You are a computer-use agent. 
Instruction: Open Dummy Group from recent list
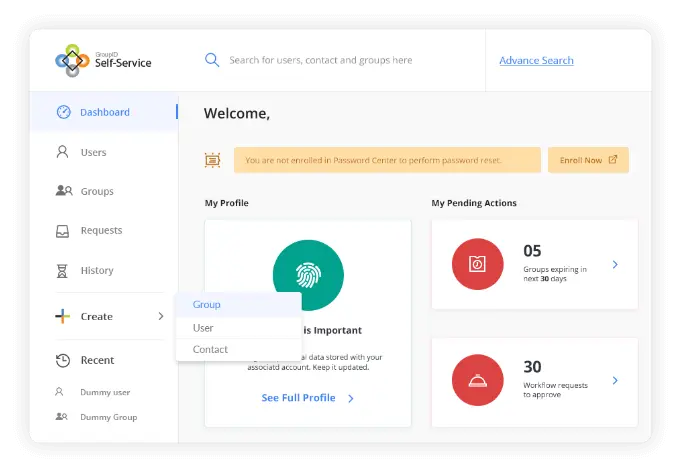tap(108, 417)
